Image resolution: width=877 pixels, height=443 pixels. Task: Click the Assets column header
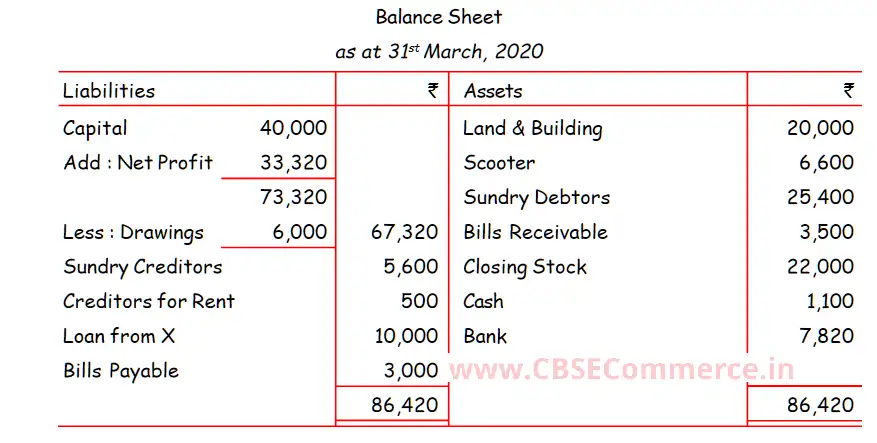493,91
